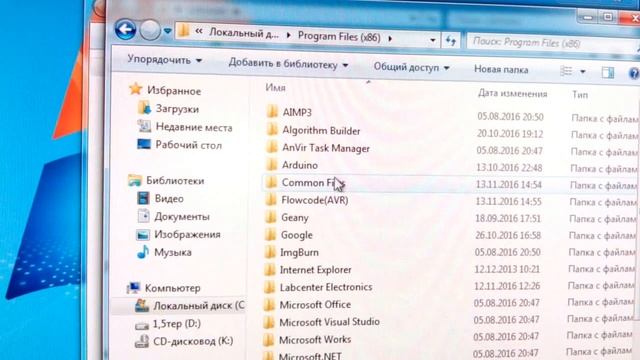Image resolution: width=640 pixels, height=360 pixels.
Task: Select the 1,5тер (D:) drive
Action: (x=177, y=324)
